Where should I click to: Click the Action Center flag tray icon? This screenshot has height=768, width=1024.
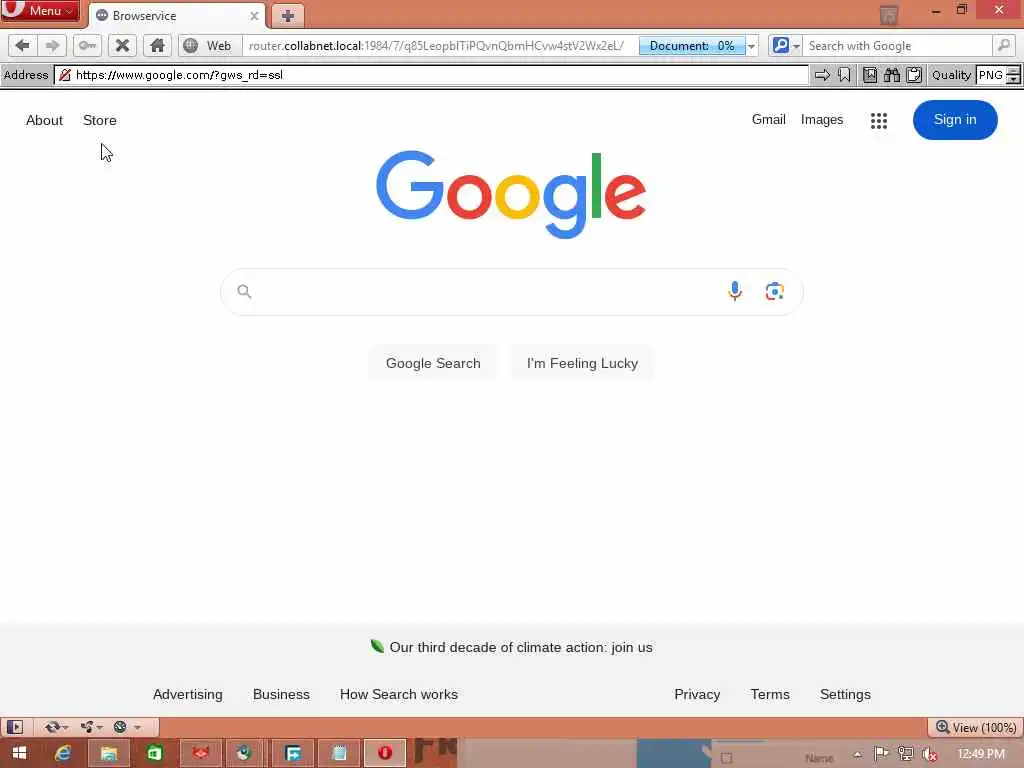(881, 754)
